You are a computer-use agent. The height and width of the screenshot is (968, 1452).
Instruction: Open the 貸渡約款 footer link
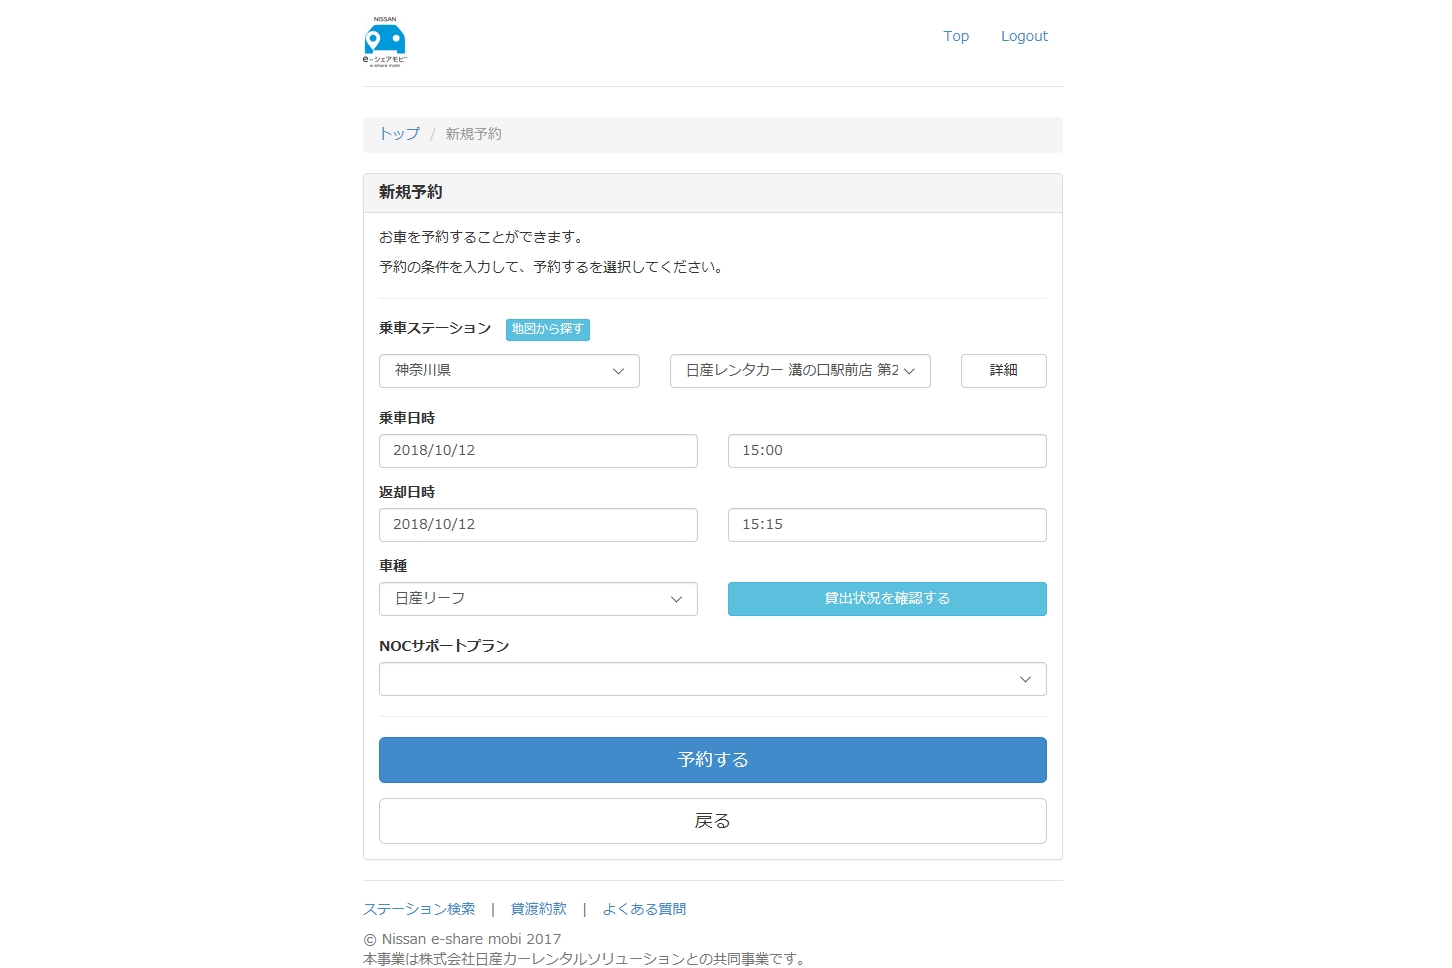(538, 909)
